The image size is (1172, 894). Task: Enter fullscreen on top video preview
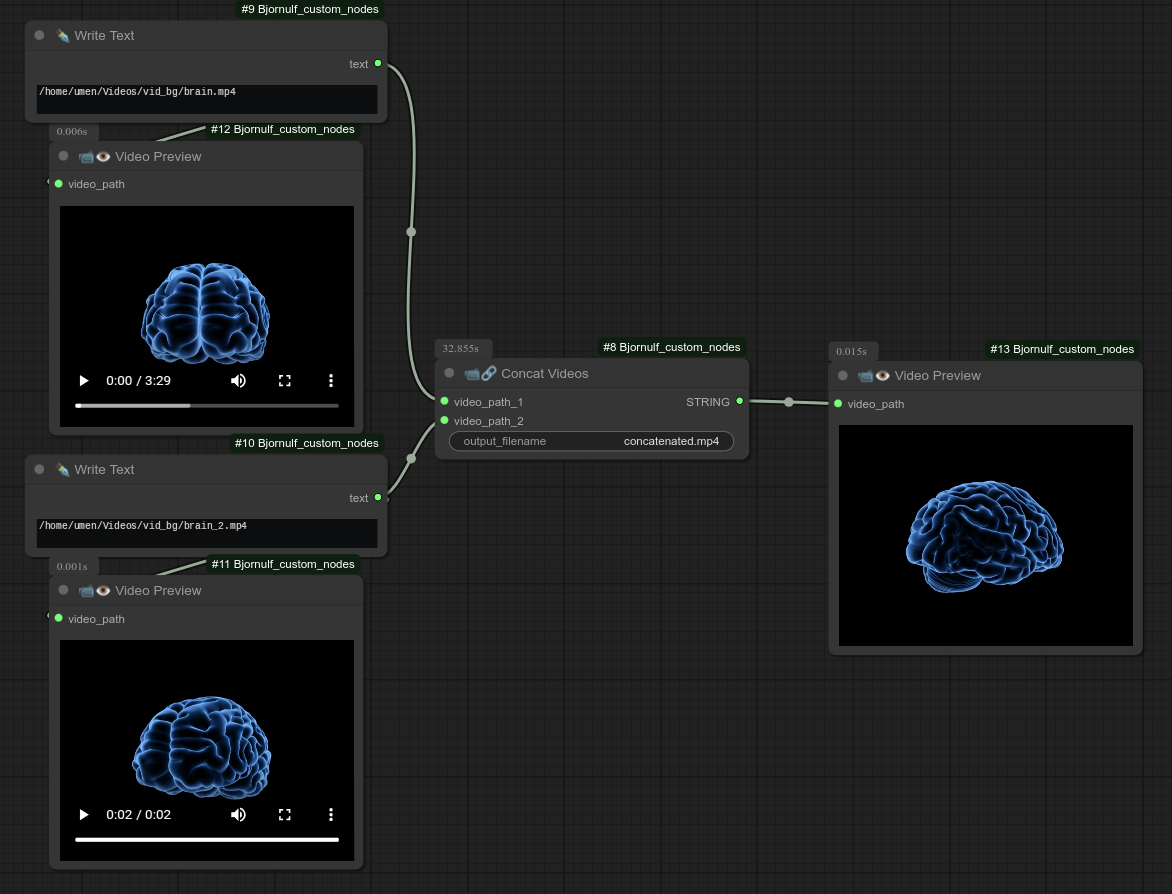[285, 381]
